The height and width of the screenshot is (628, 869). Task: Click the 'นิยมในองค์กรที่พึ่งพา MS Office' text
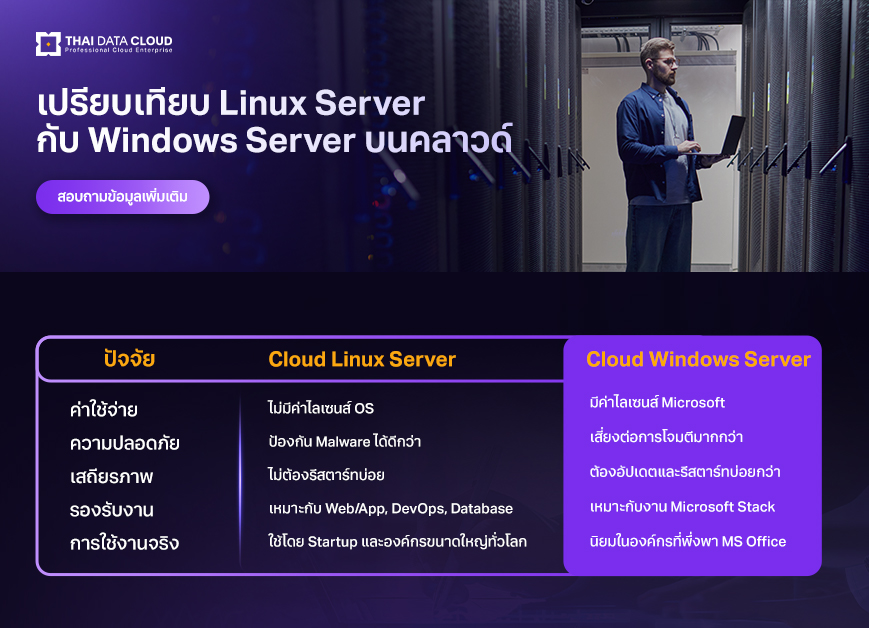pos(688,541)
